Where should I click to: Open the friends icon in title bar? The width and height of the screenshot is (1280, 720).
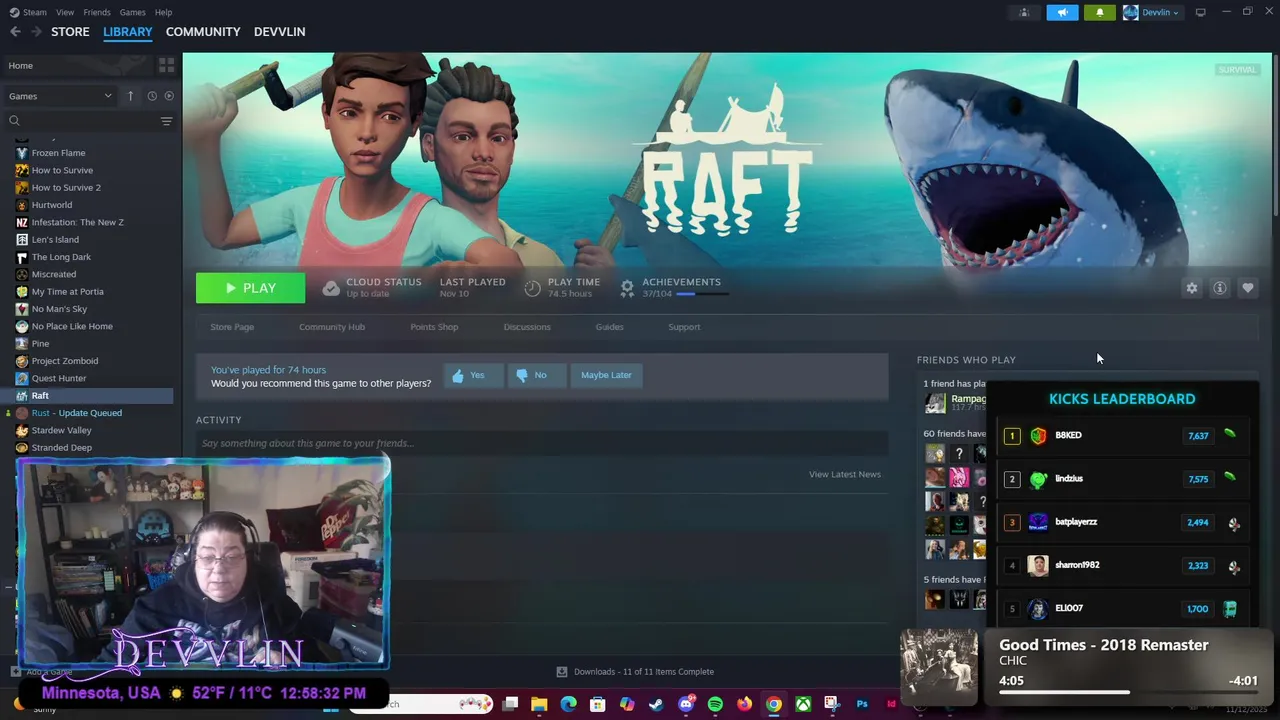(1024, 12)
